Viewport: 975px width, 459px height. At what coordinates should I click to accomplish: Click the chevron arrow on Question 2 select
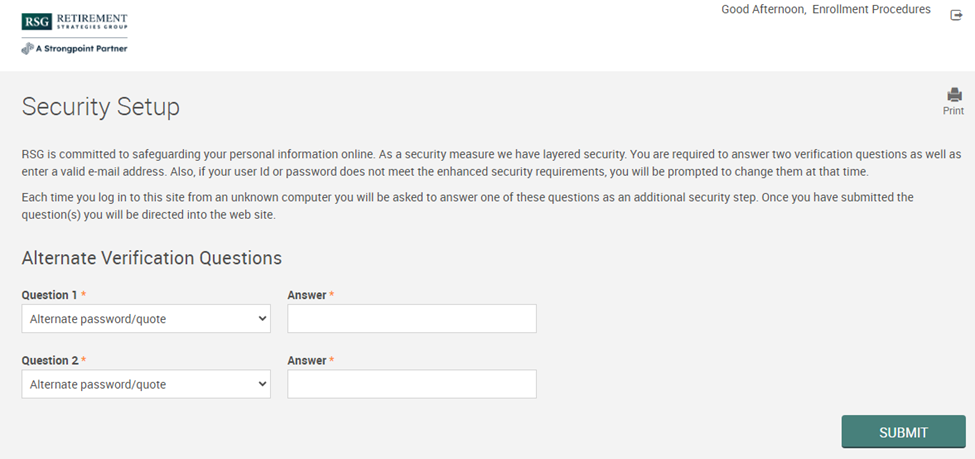262,384
